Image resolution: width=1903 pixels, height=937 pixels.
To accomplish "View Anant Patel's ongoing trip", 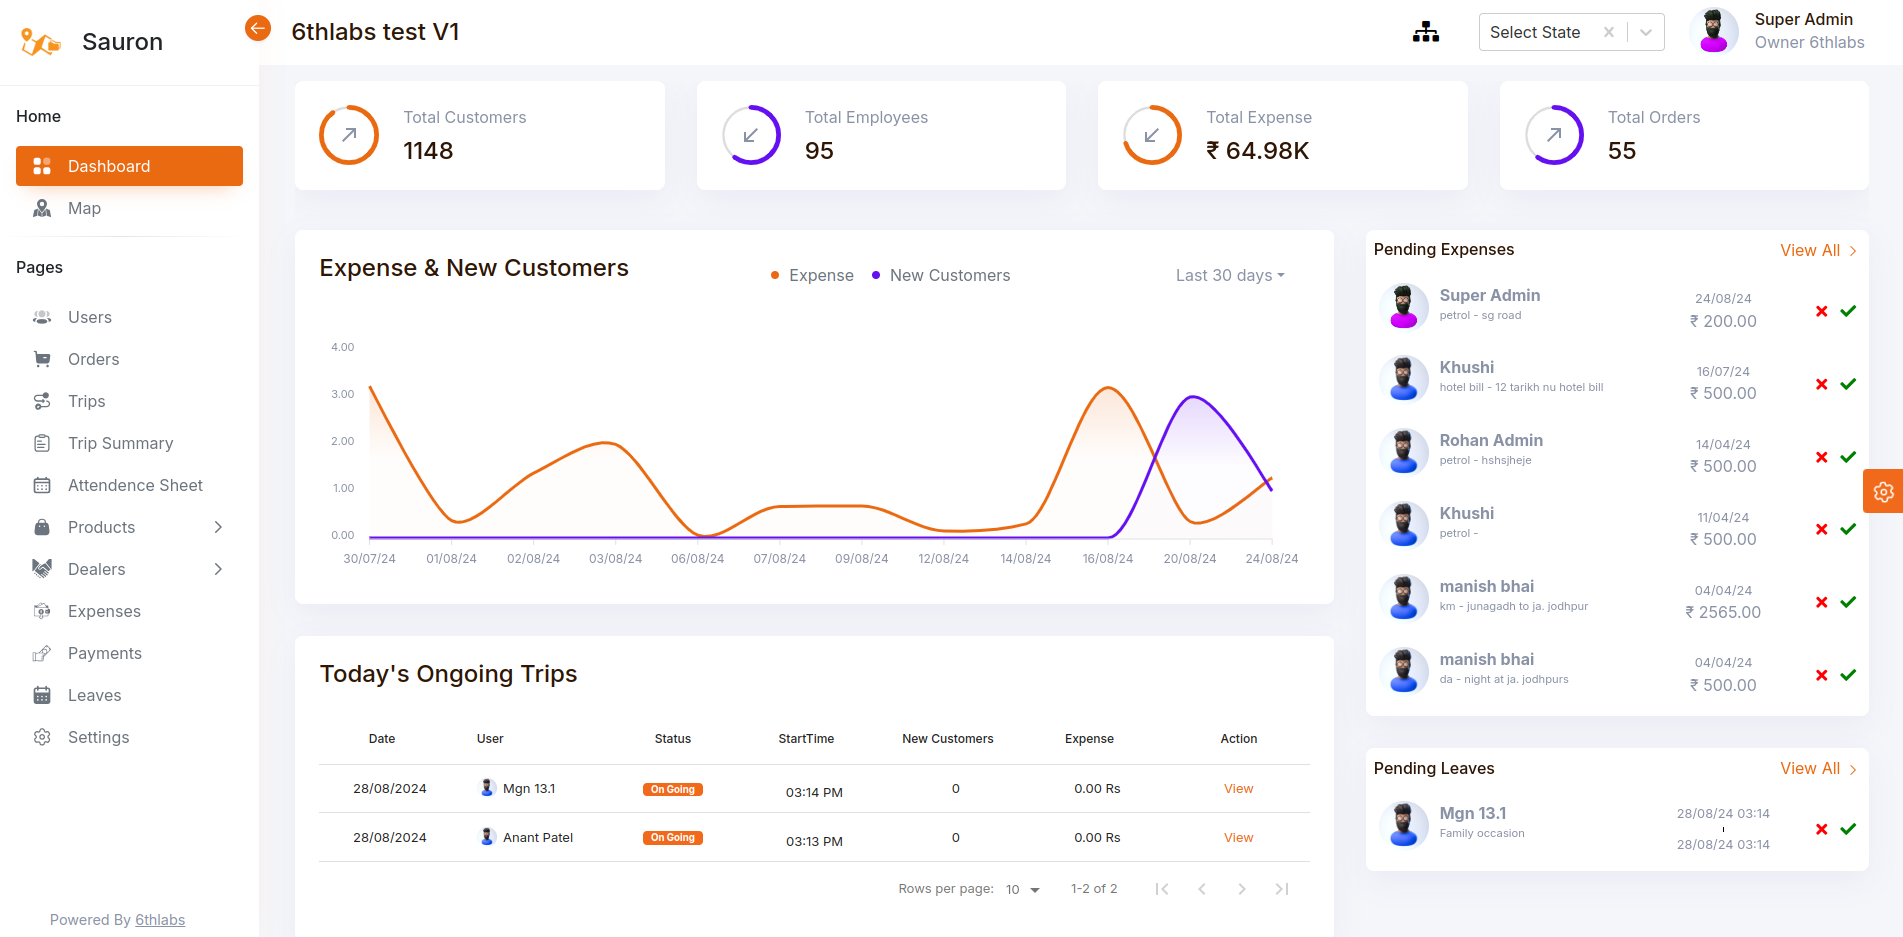I will [1237, 837].
